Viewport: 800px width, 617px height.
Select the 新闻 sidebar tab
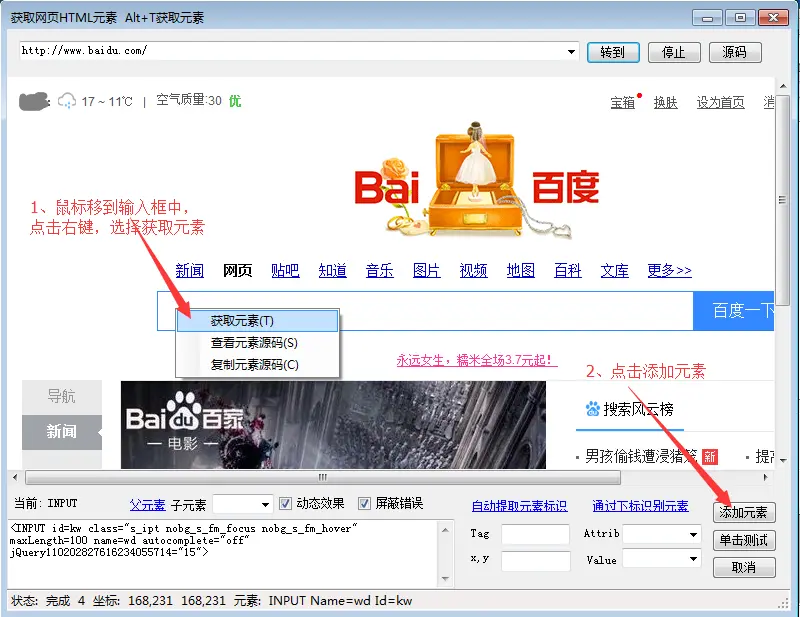point(62,432)
